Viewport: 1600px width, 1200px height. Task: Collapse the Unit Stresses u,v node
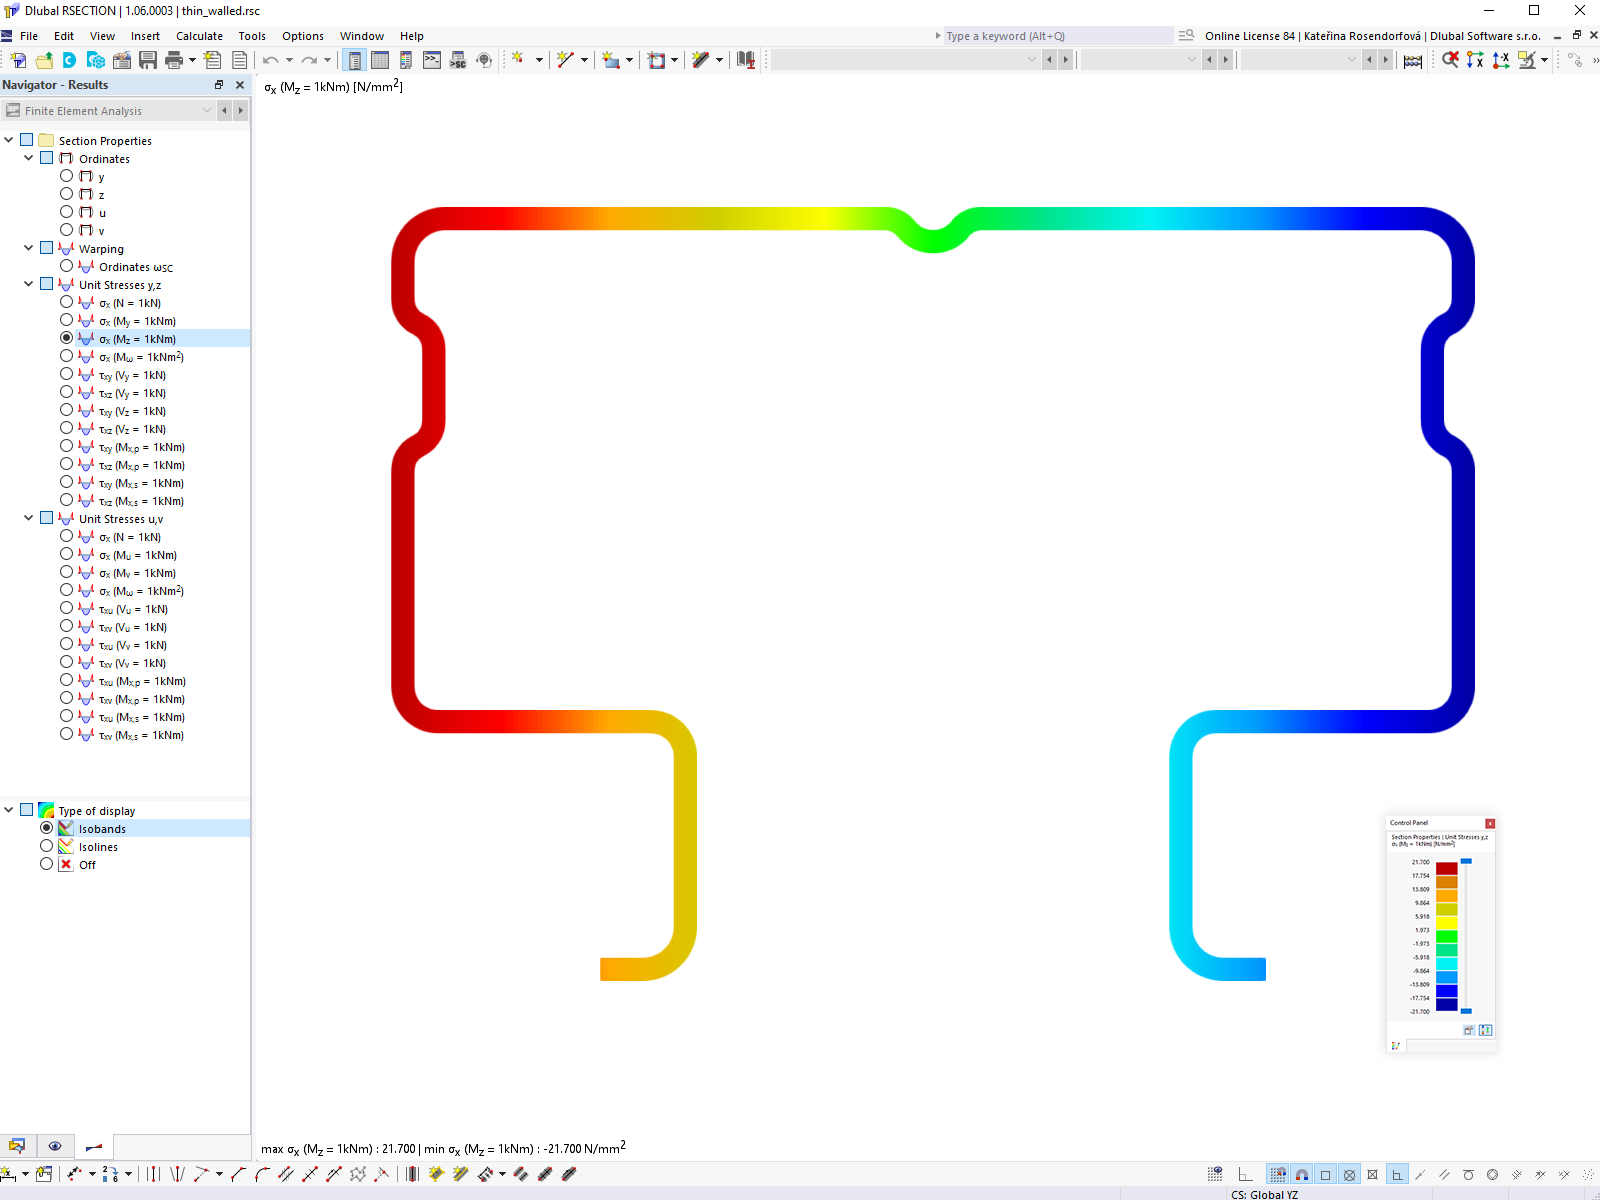tap(29, 518)
